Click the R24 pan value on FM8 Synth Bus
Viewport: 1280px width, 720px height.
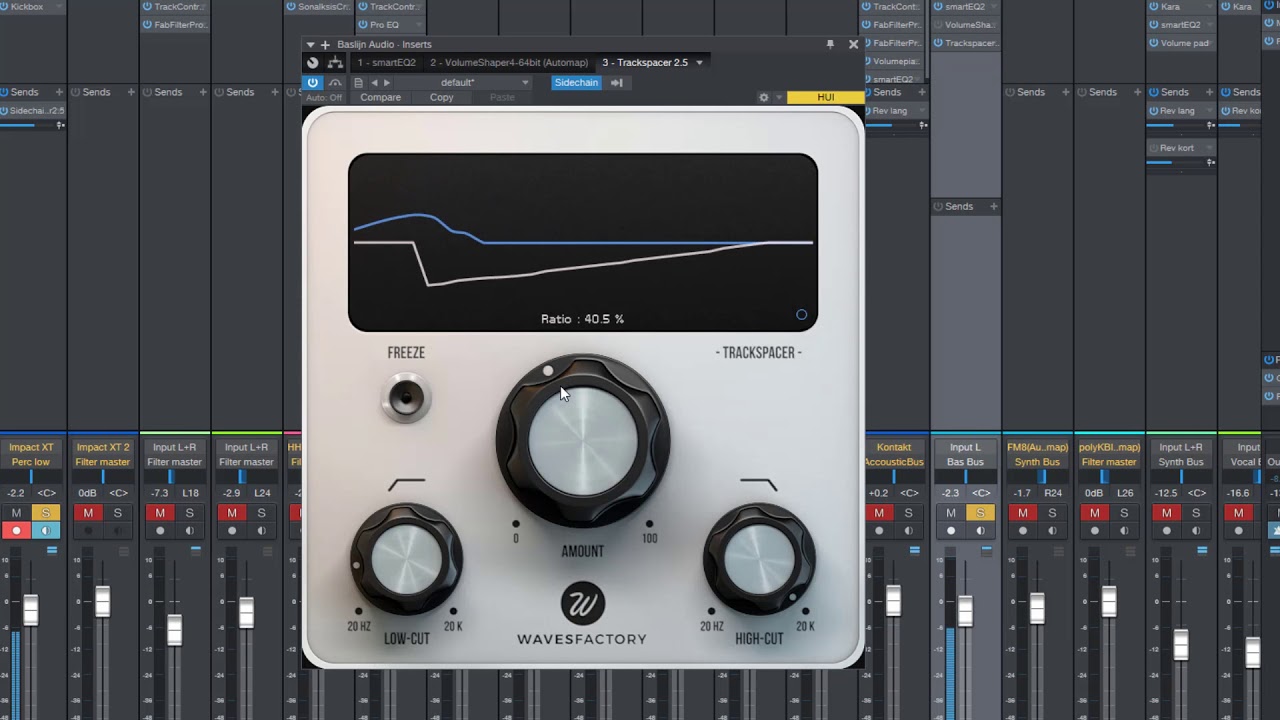[1052, 493]
